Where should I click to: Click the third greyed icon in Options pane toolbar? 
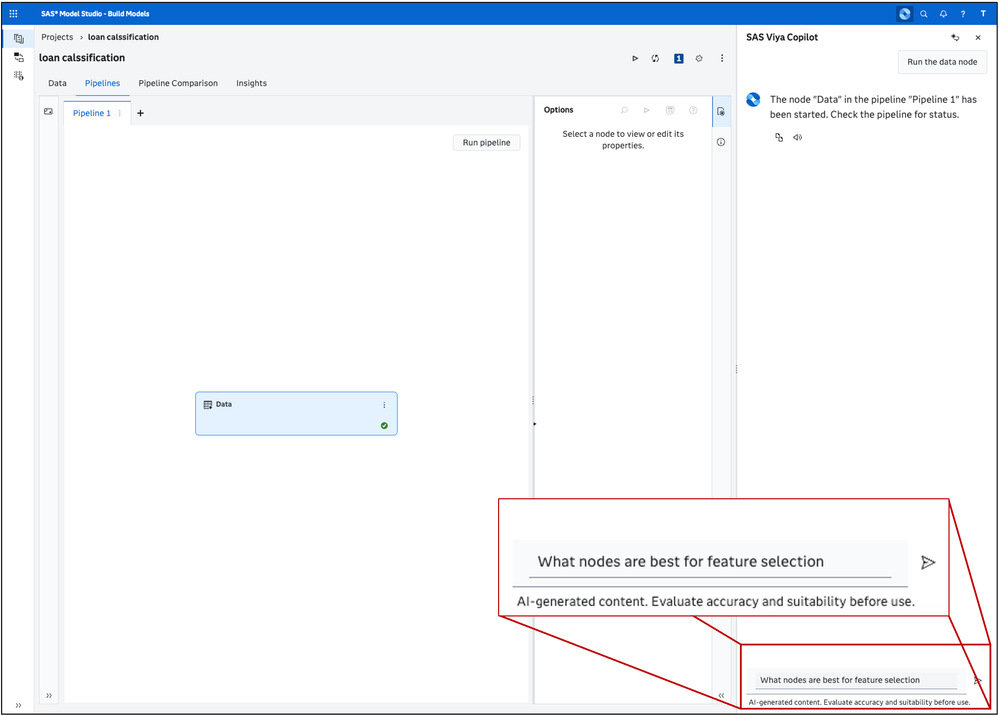pos(670,110)
